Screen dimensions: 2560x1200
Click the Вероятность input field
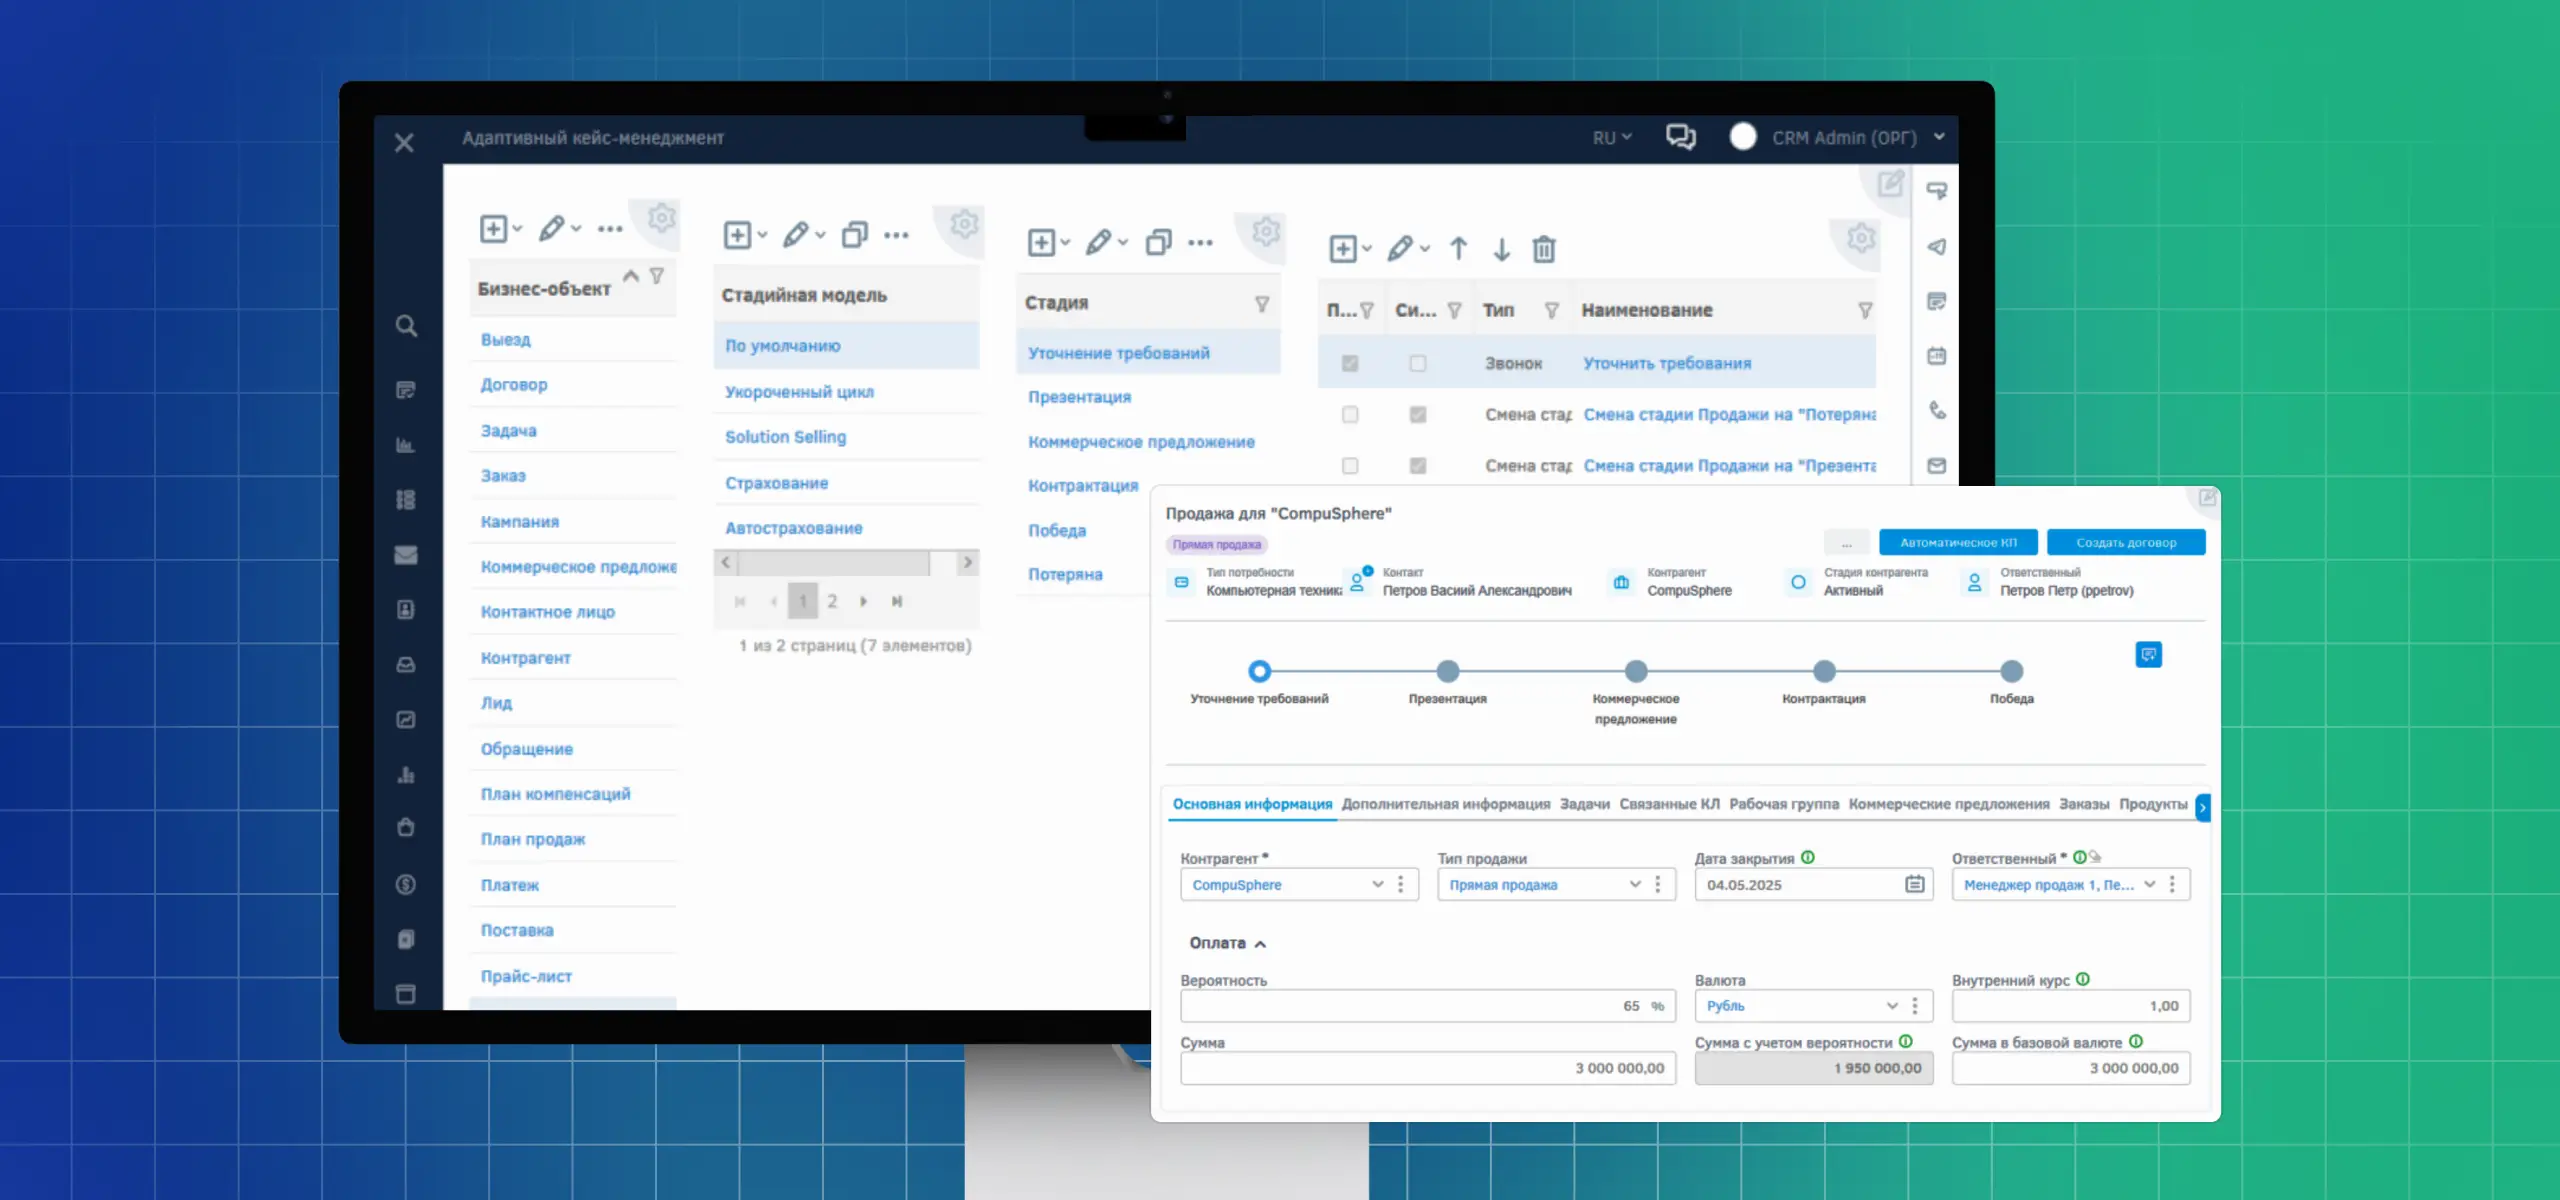click(1428, 1006)
